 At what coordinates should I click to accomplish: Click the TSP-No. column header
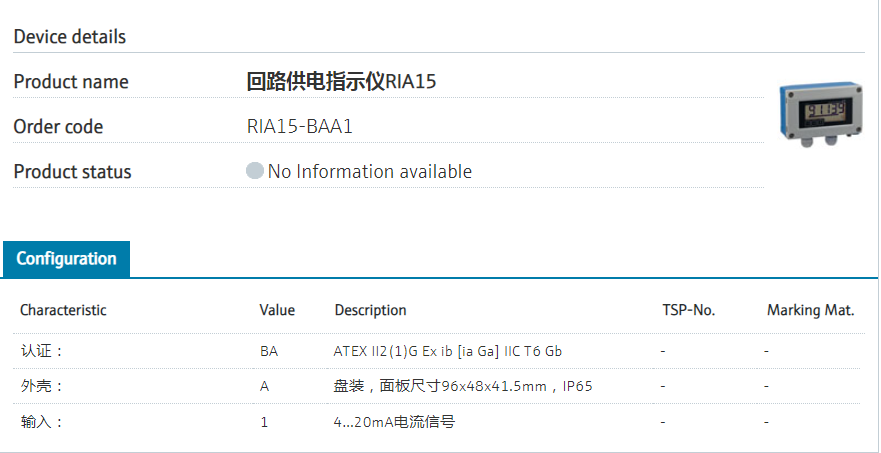pos(689,310)
